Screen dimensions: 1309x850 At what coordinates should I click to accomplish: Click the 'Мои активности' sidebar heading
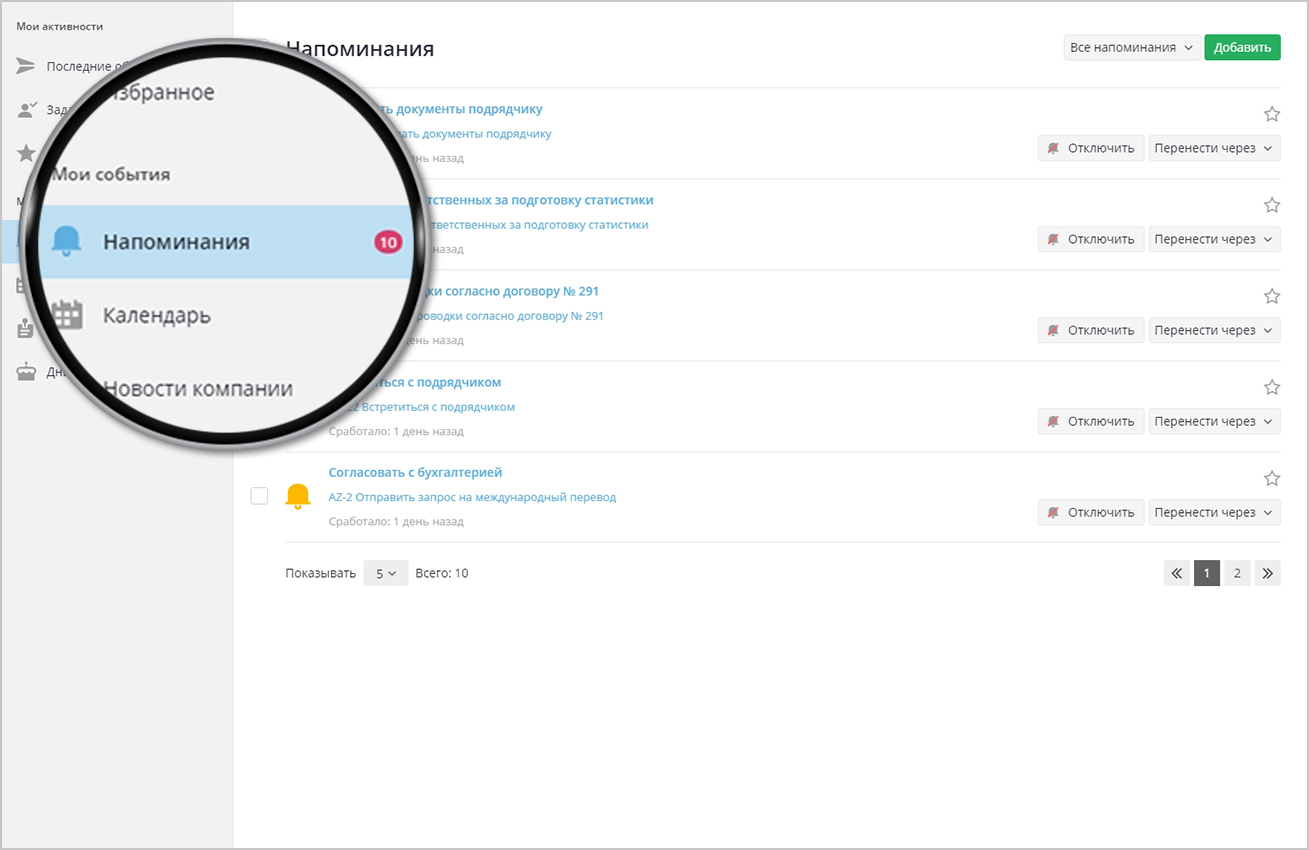60,26
